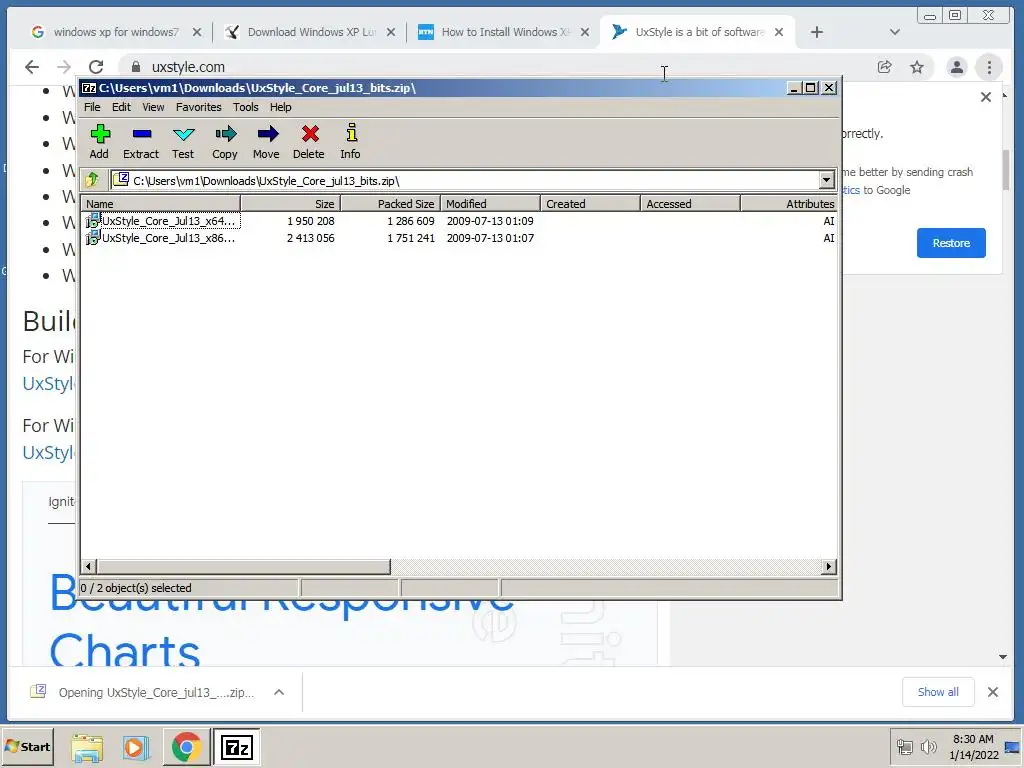Select the Copy toolbar icon in 7-Zip
Screen dimensions: 1024x768
coord(225,142)
